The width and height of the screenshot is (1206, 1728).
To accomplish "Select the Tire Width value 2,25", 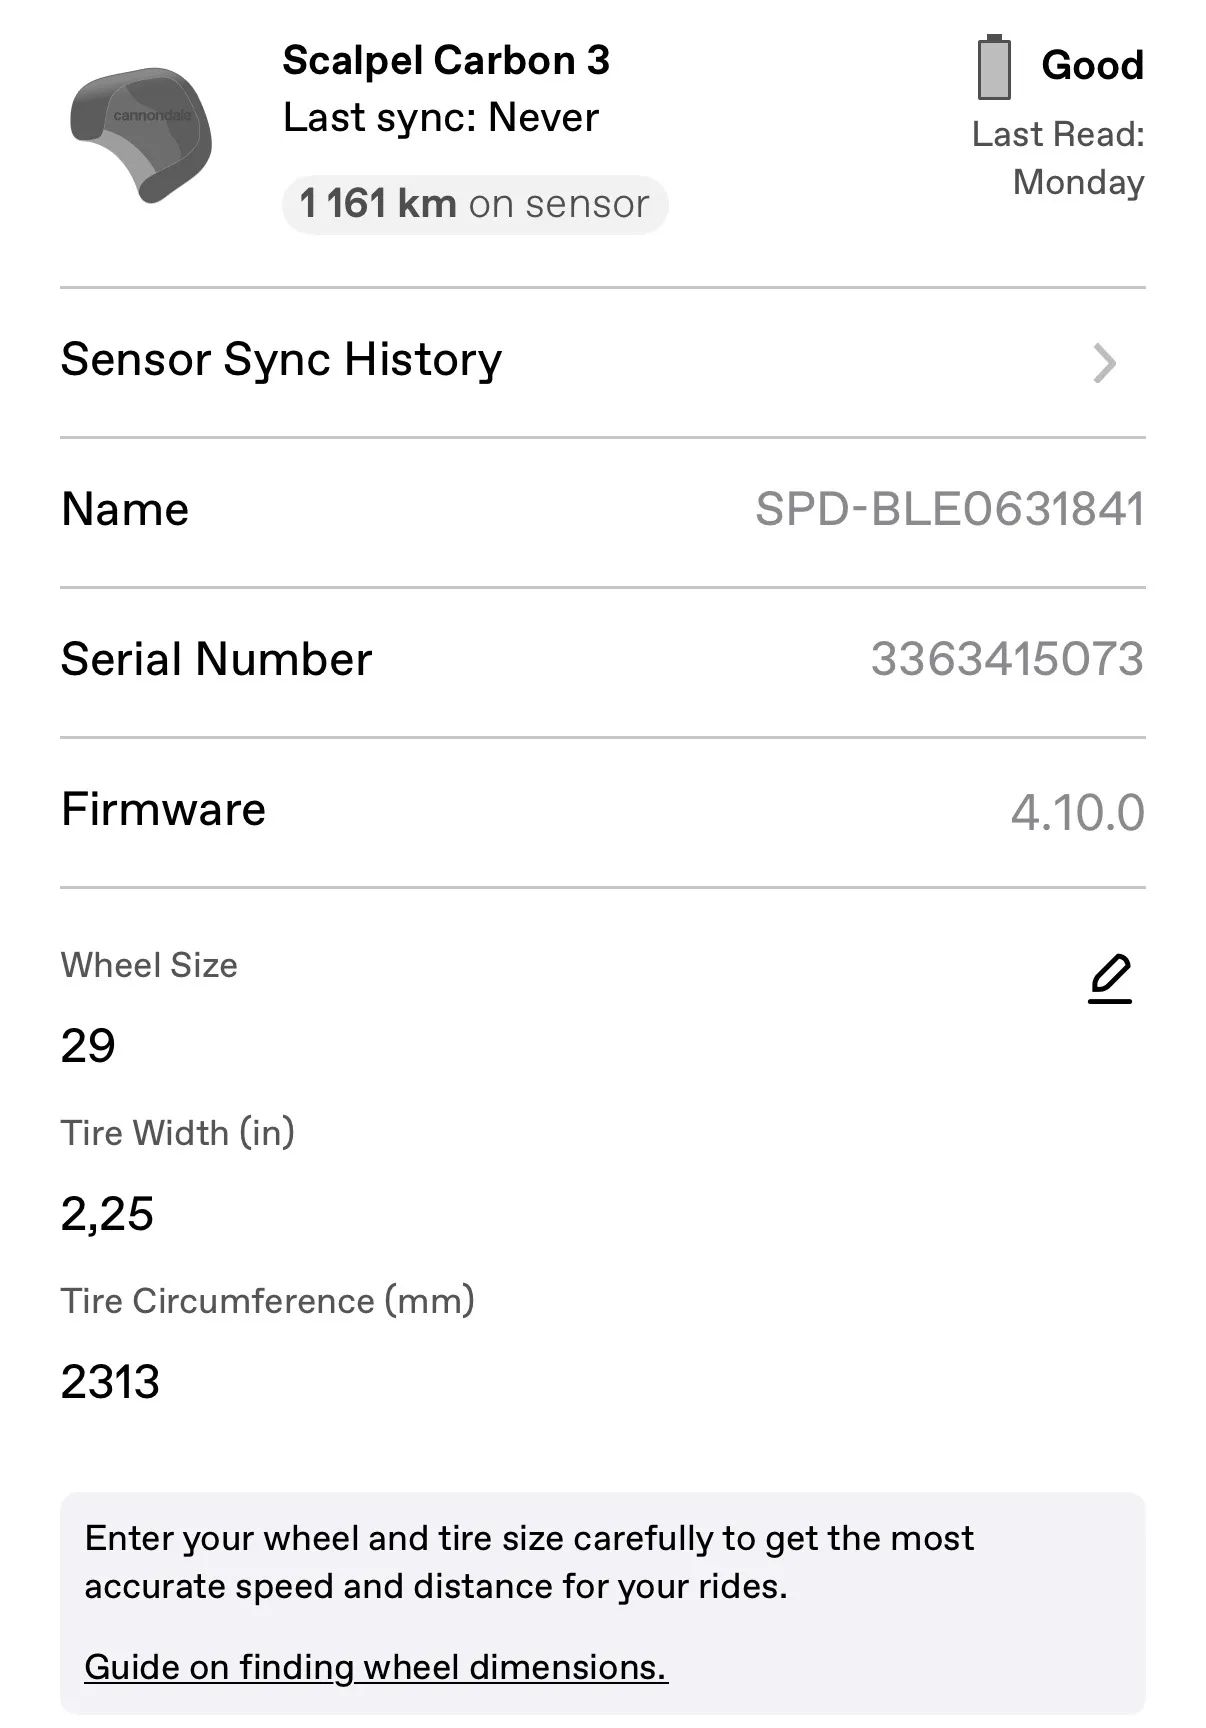I will point(107,1214).
